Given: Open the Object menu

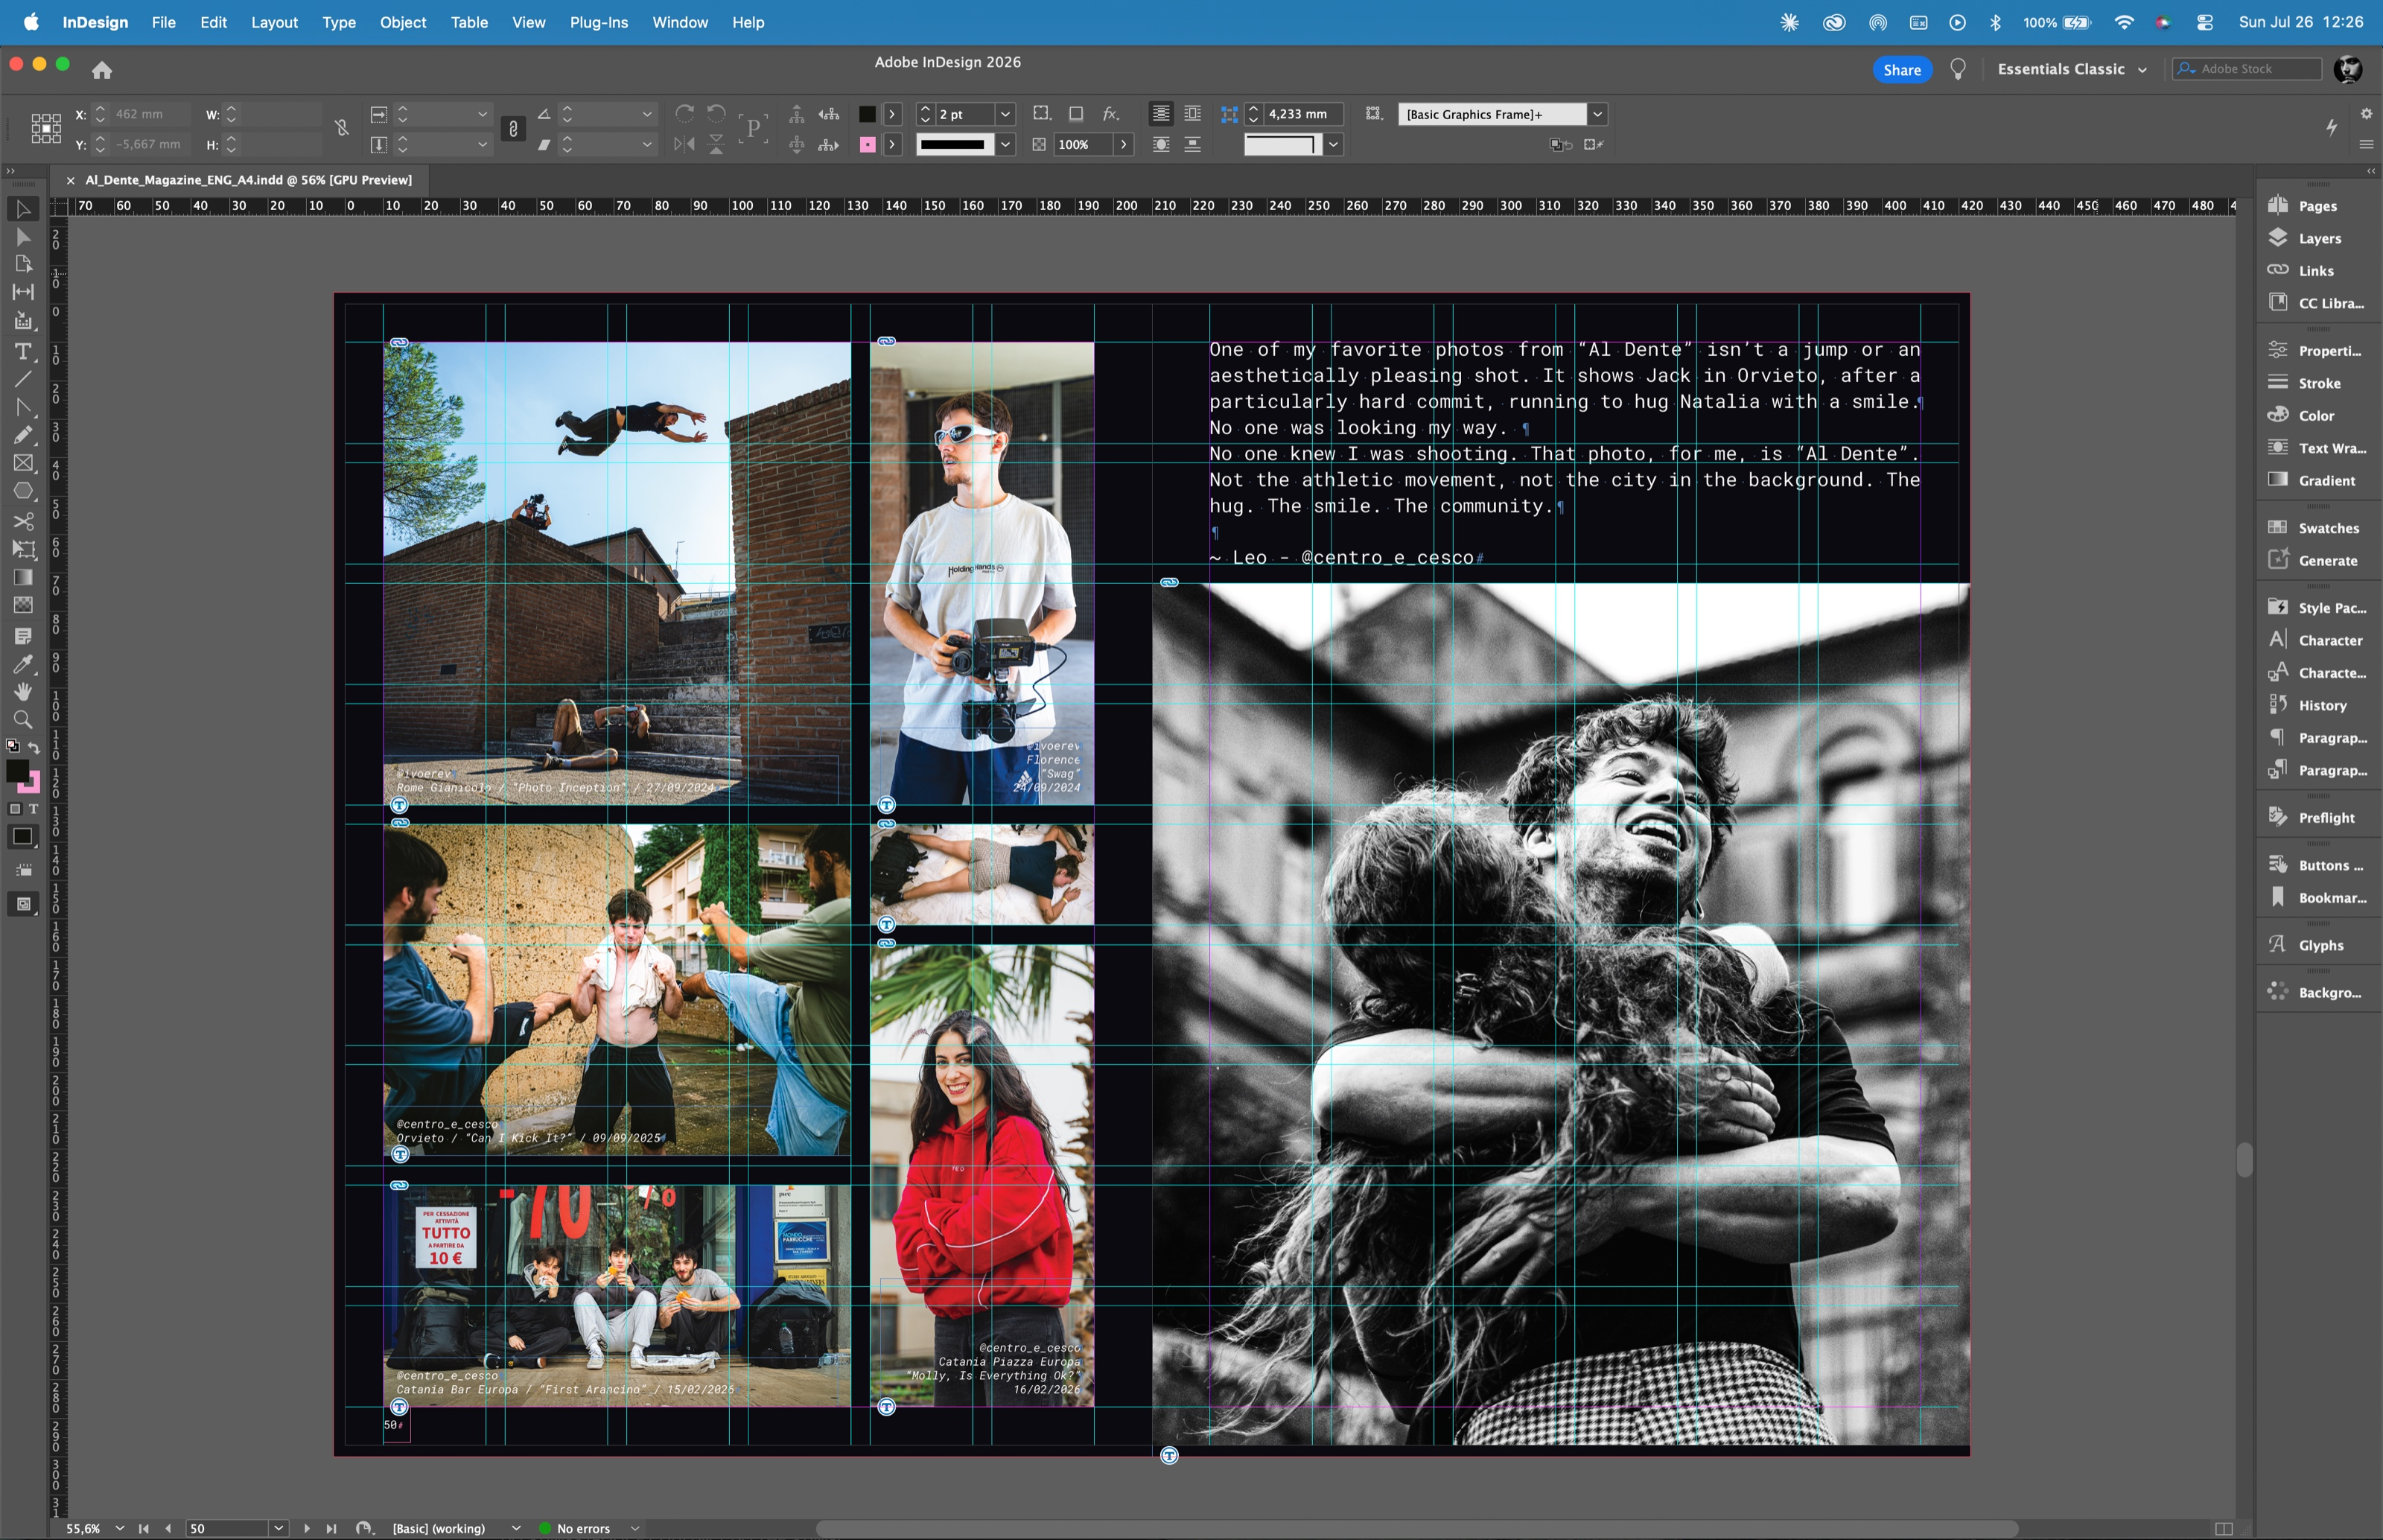Looking at the screenshot, I should tap(403, 22).
